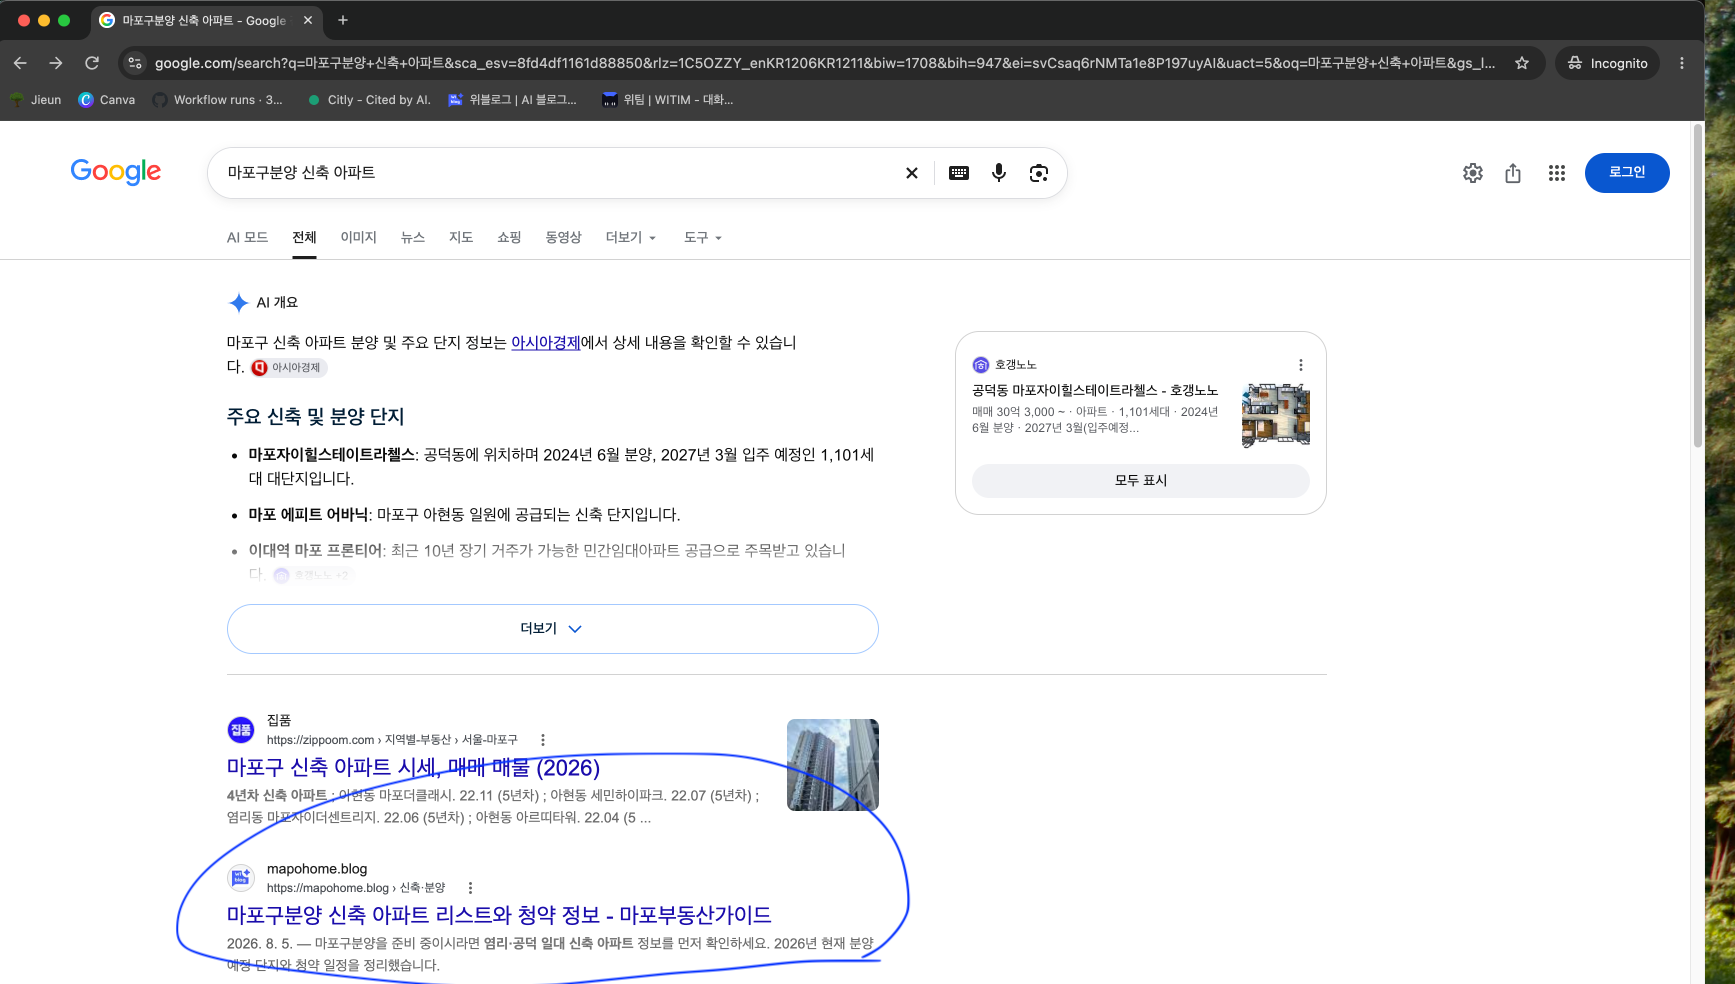Open the on-screen keyboard input tool
This screenshot has width=1735, height=984.
coord(959,173)
